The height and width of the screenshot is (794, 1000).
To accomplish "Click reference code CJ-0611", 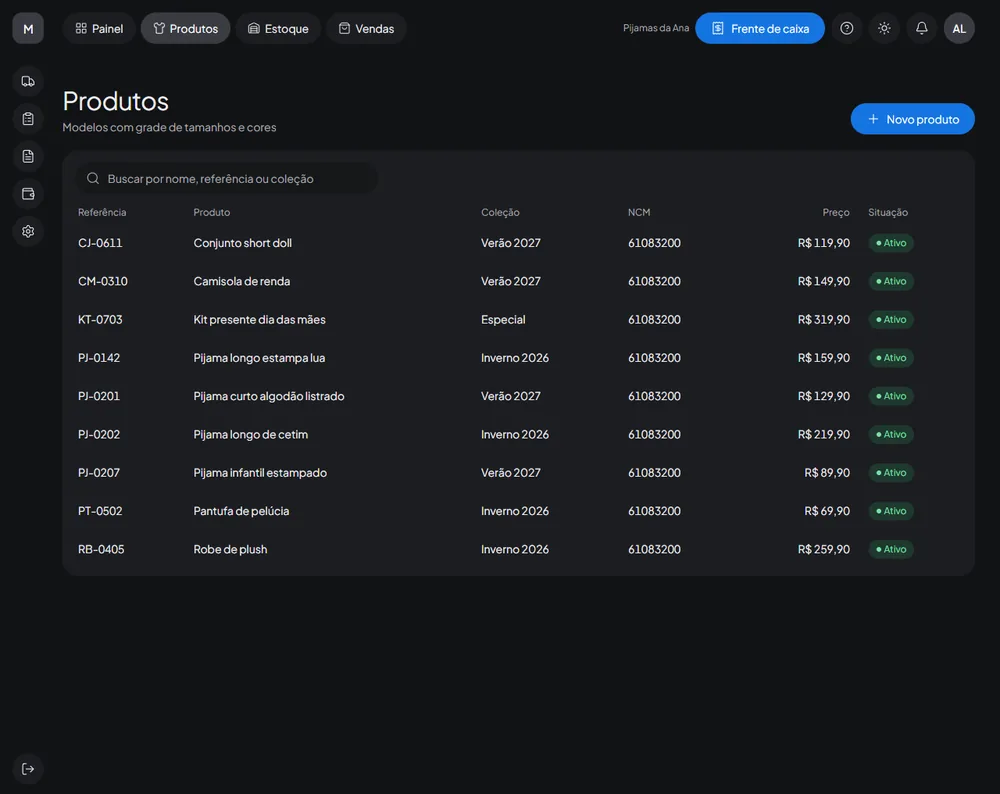I will (100, 243).
